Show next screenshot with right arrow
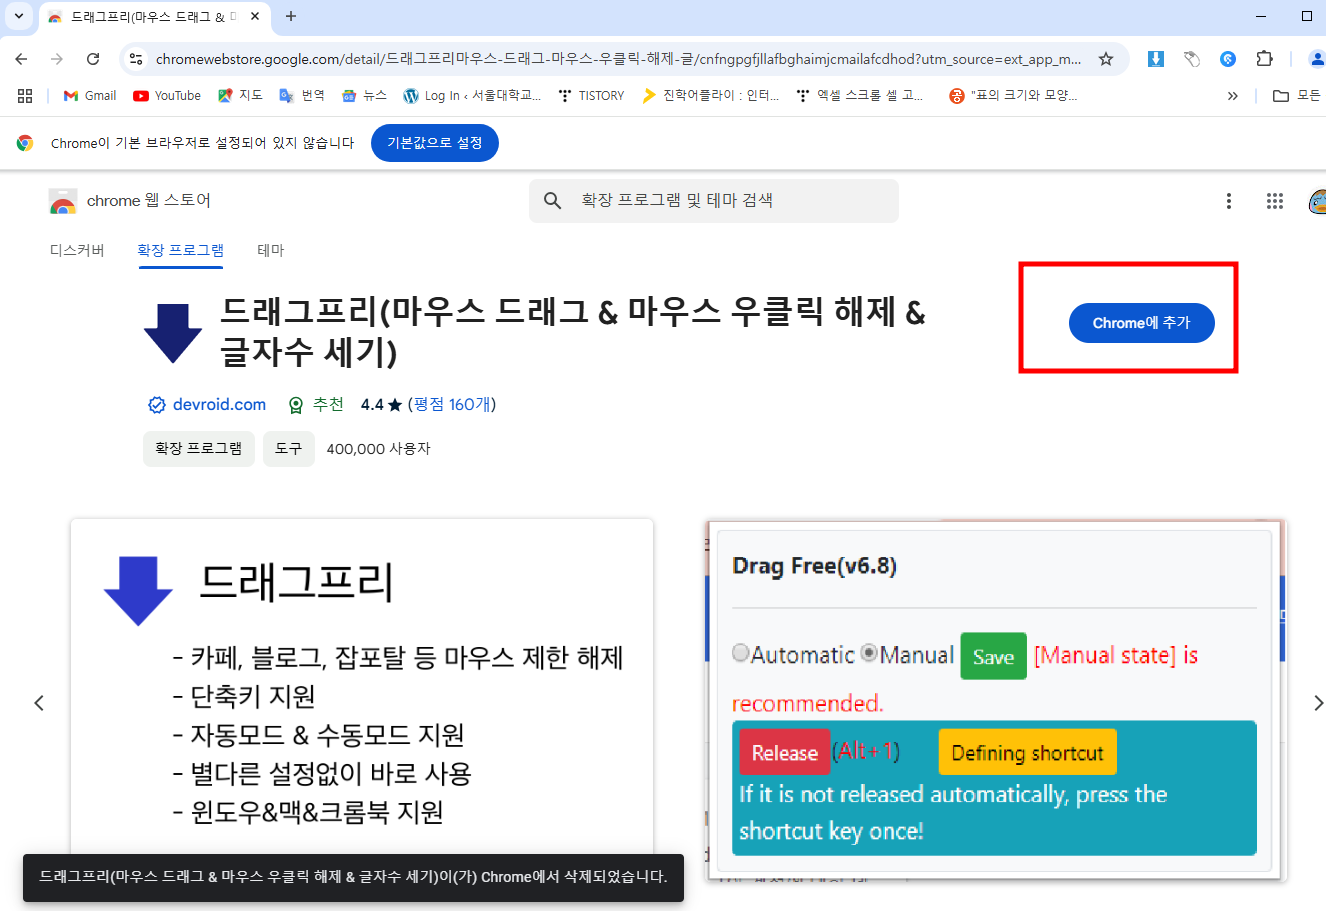Screen dimensions: 1326x911 pyautogui.click(x=1317, y=703)
